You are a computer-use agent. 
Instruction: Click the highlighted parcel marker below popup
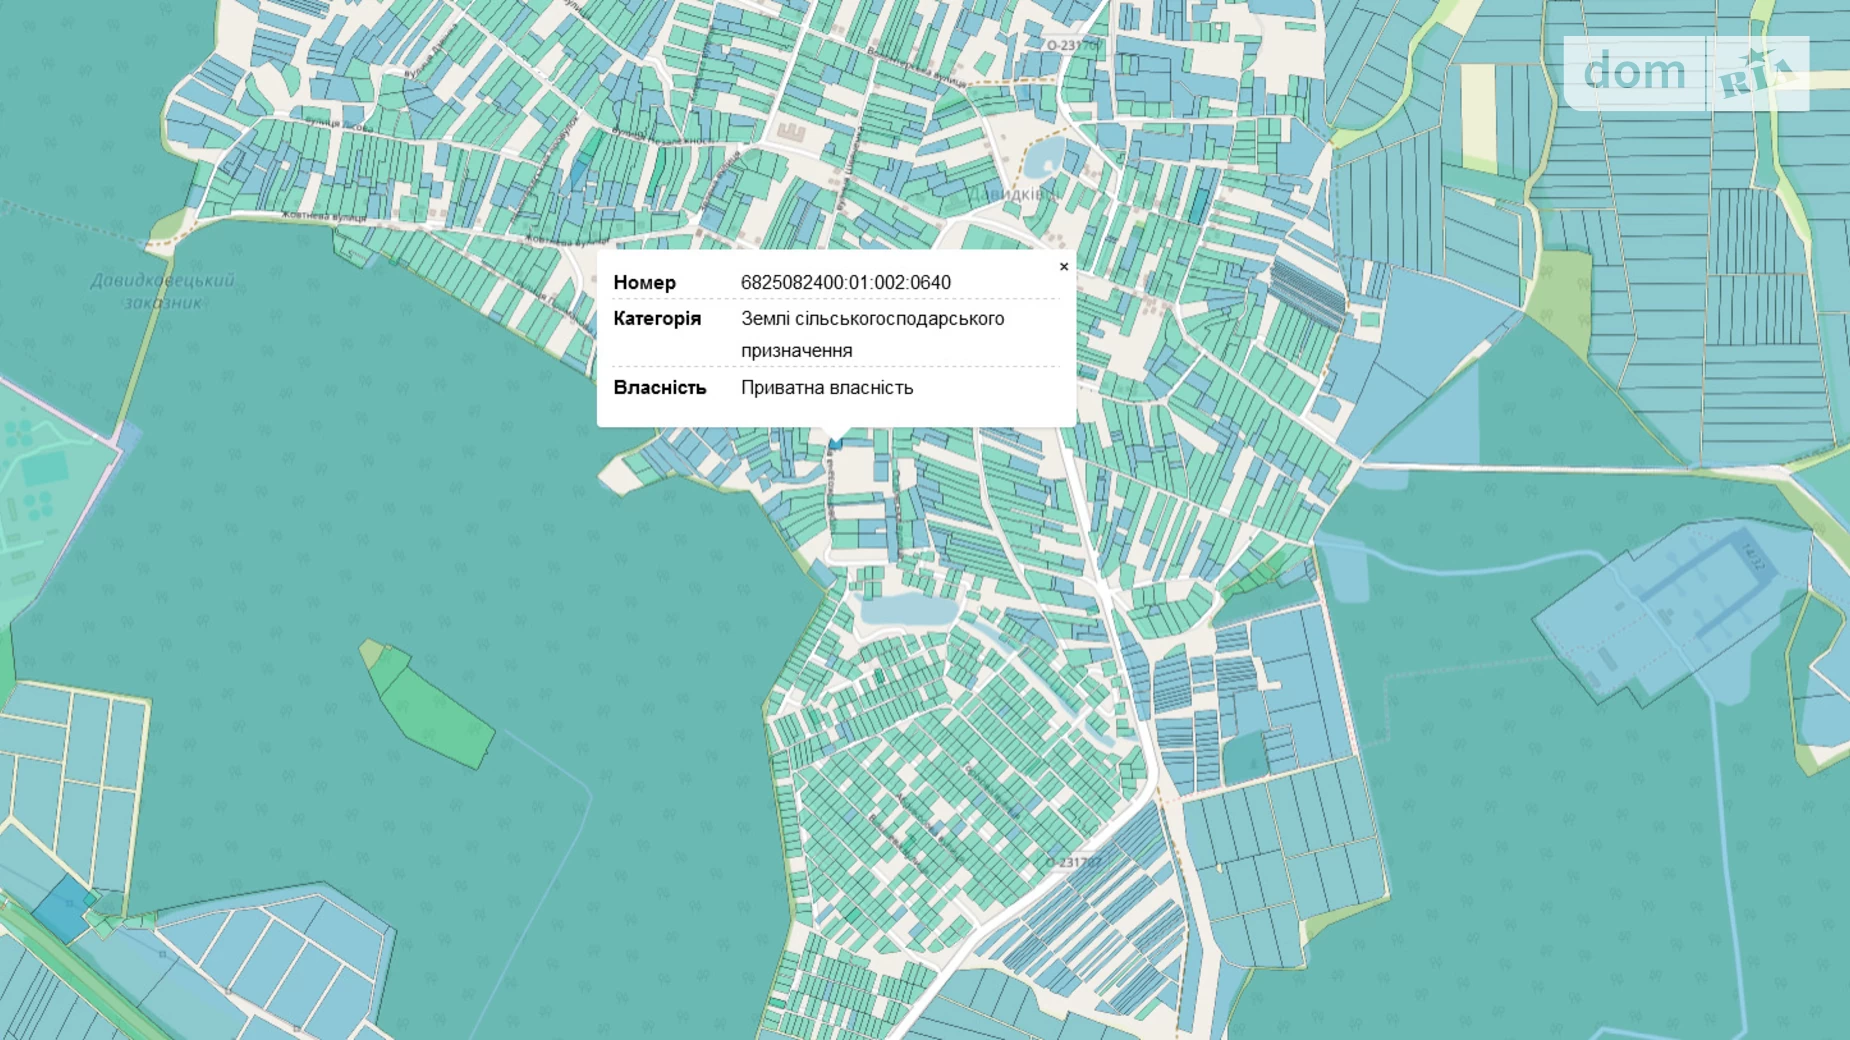(835, 442)
